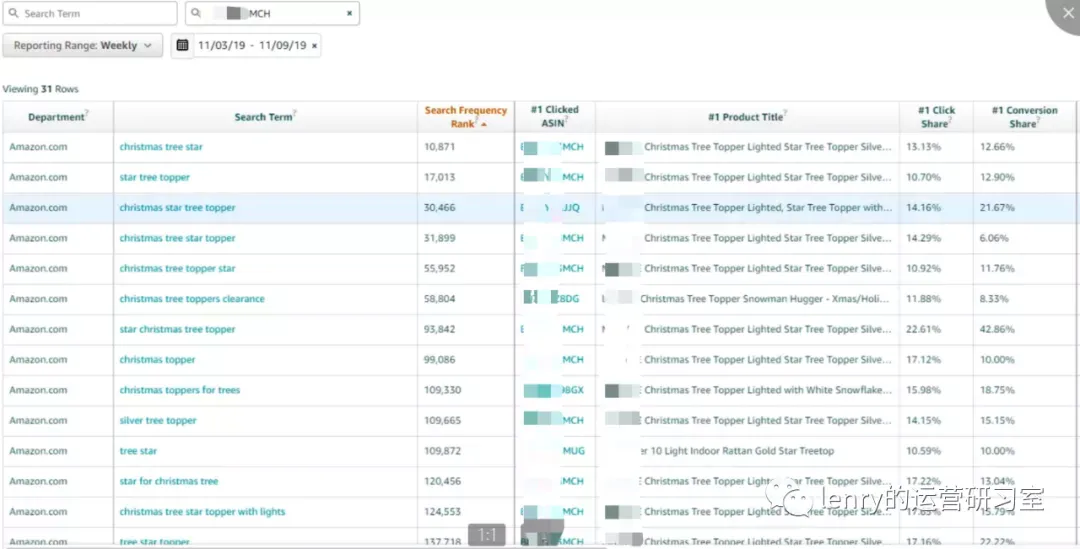Sort by the #1 Conversion Share column
This screenshot has height=549, width=1080.
[1024, 116]
